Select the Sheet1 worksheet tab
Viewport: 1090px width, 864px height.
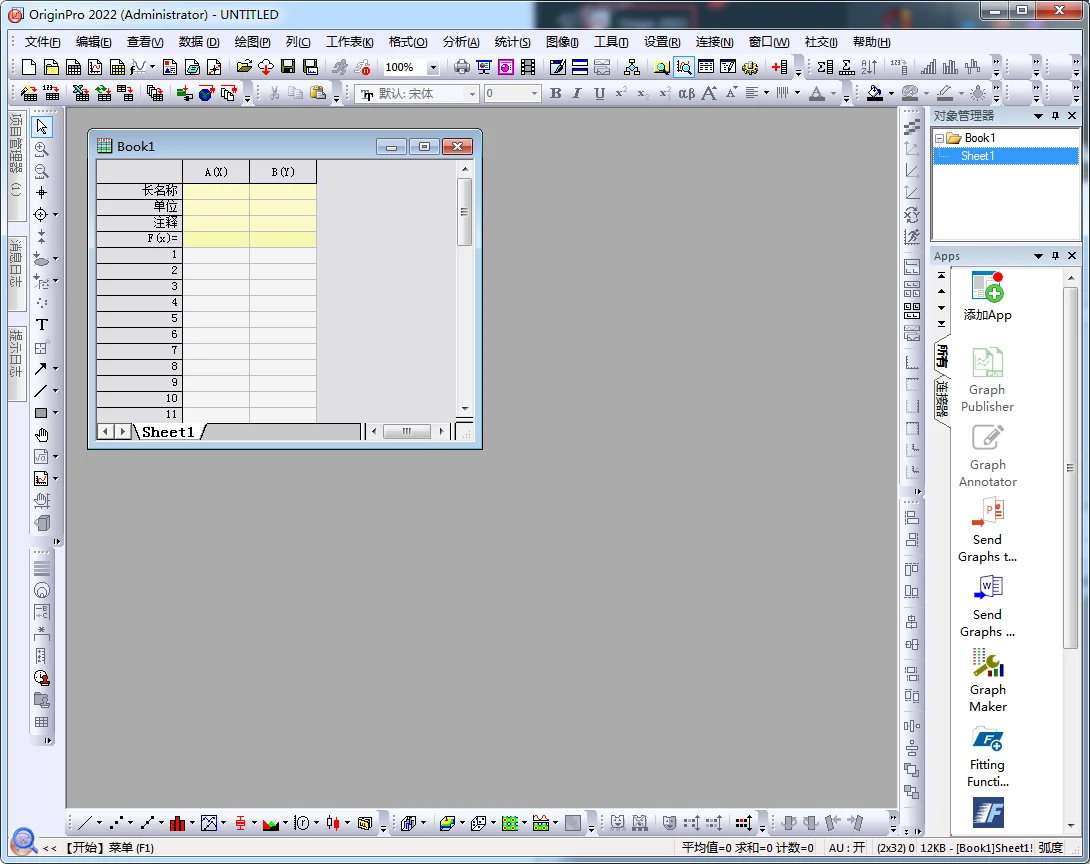point(168,432)
